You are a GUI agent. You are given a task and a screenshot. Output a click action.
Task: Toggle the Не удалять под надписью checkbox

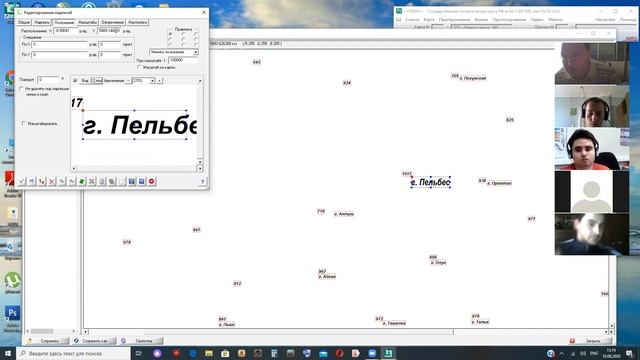pos(22,89)
